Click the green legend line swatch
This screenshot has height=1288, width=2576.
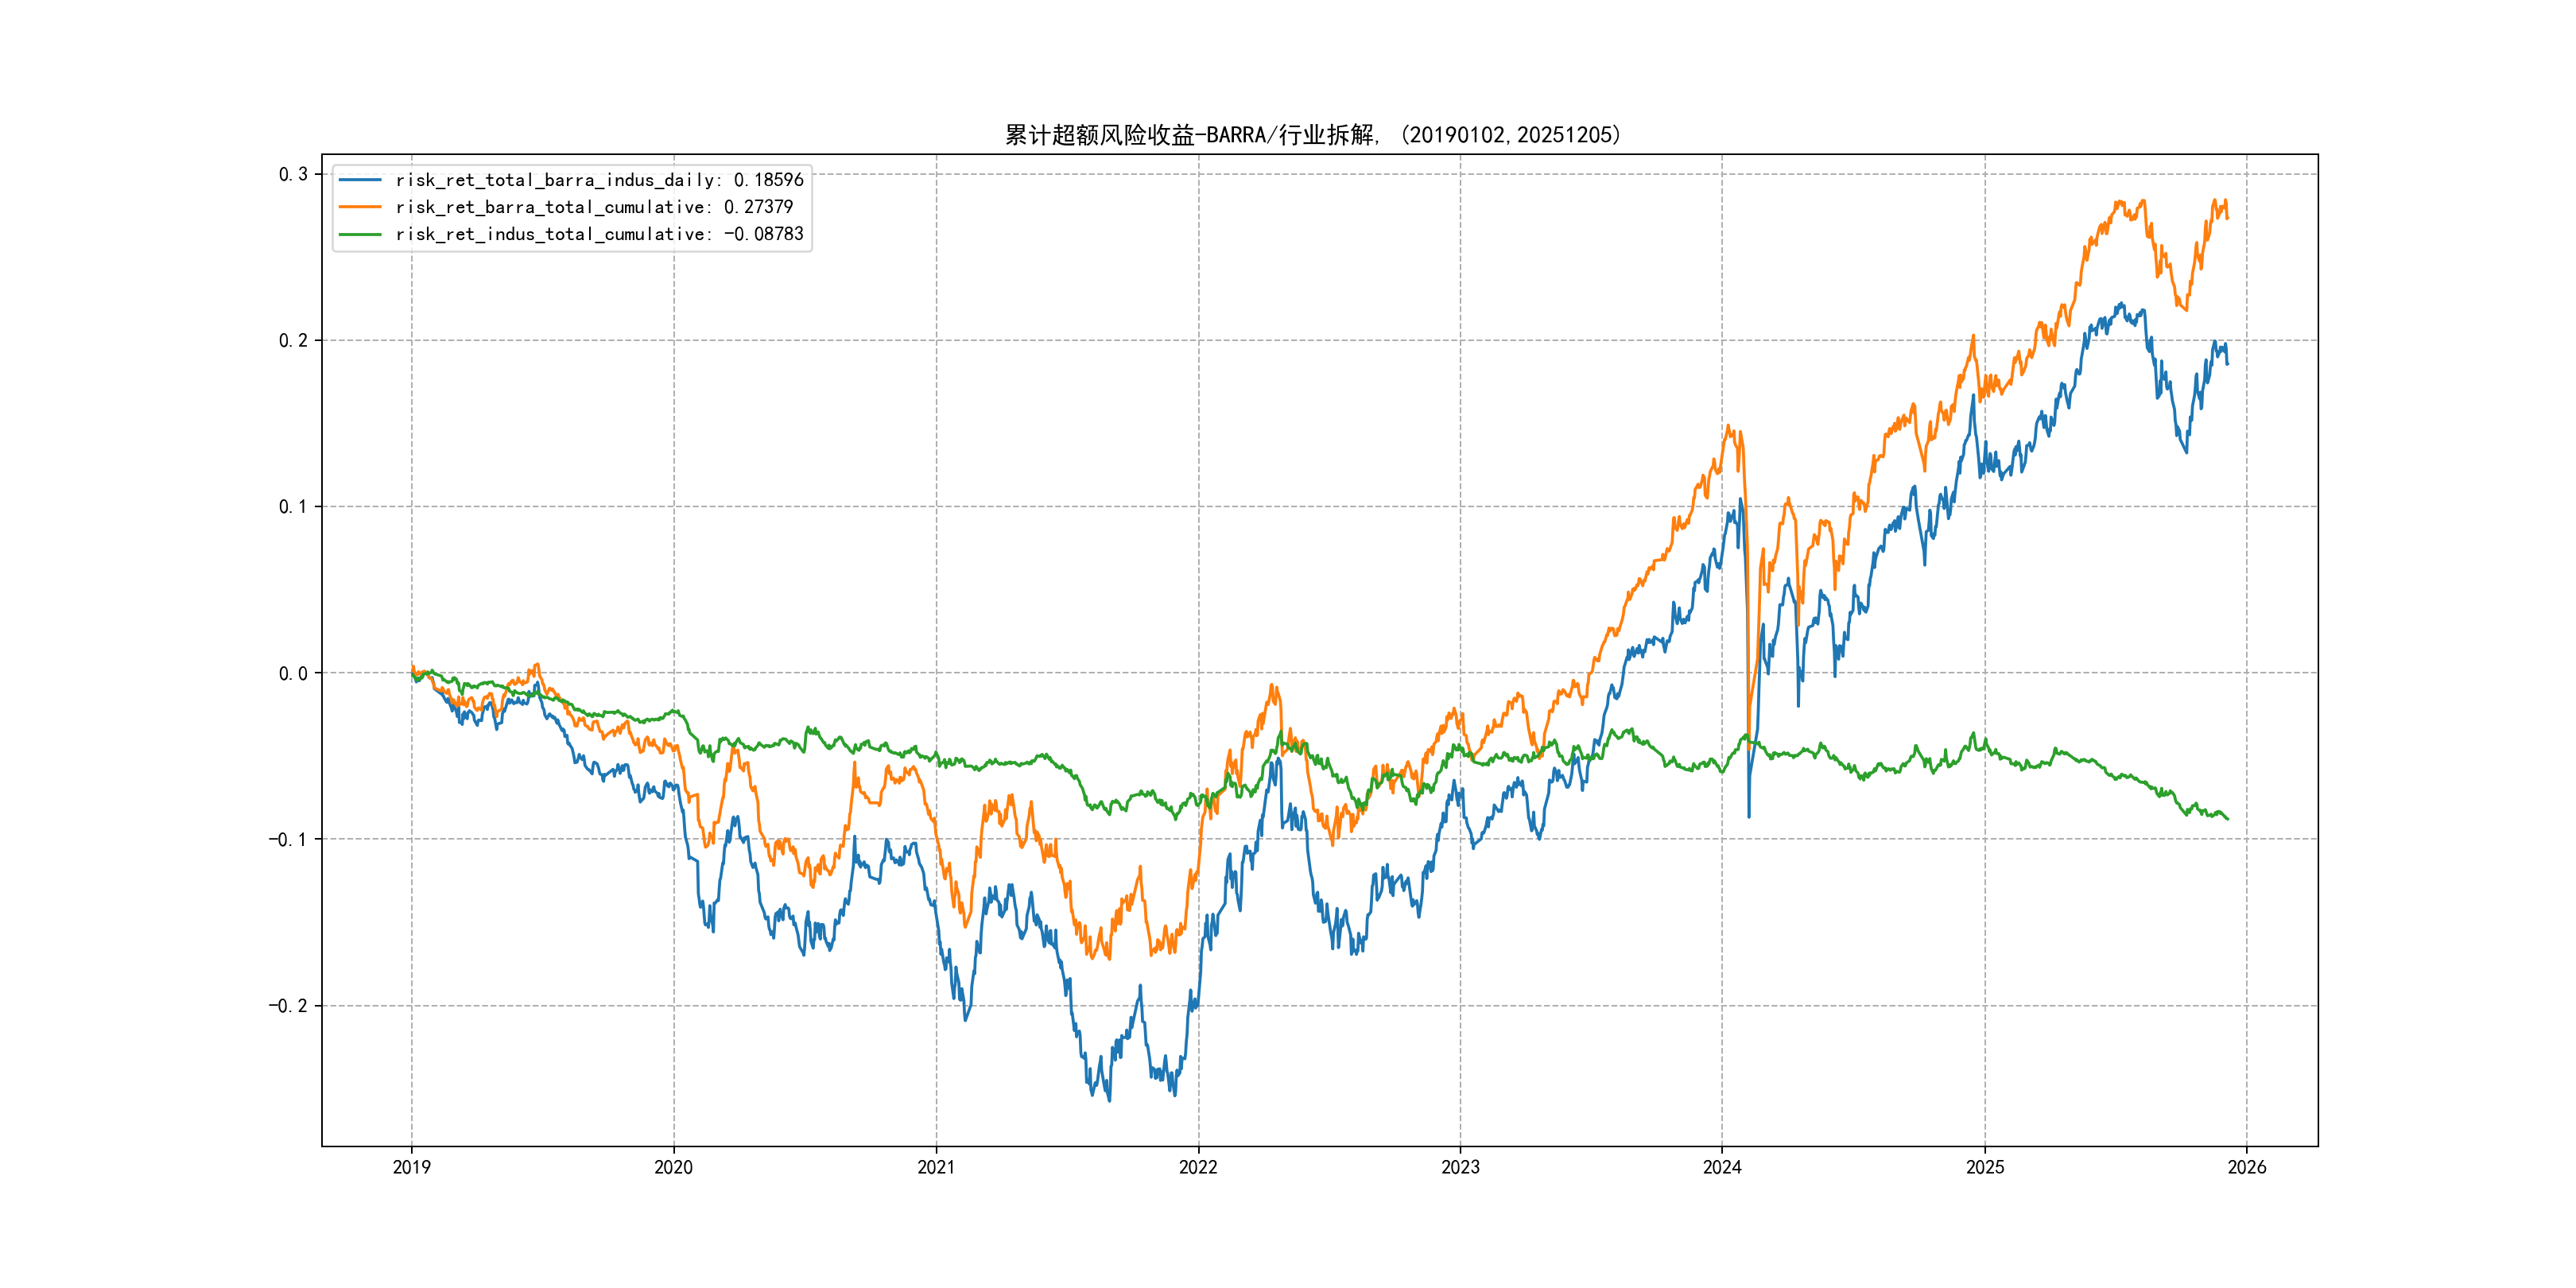click(360, 234)
